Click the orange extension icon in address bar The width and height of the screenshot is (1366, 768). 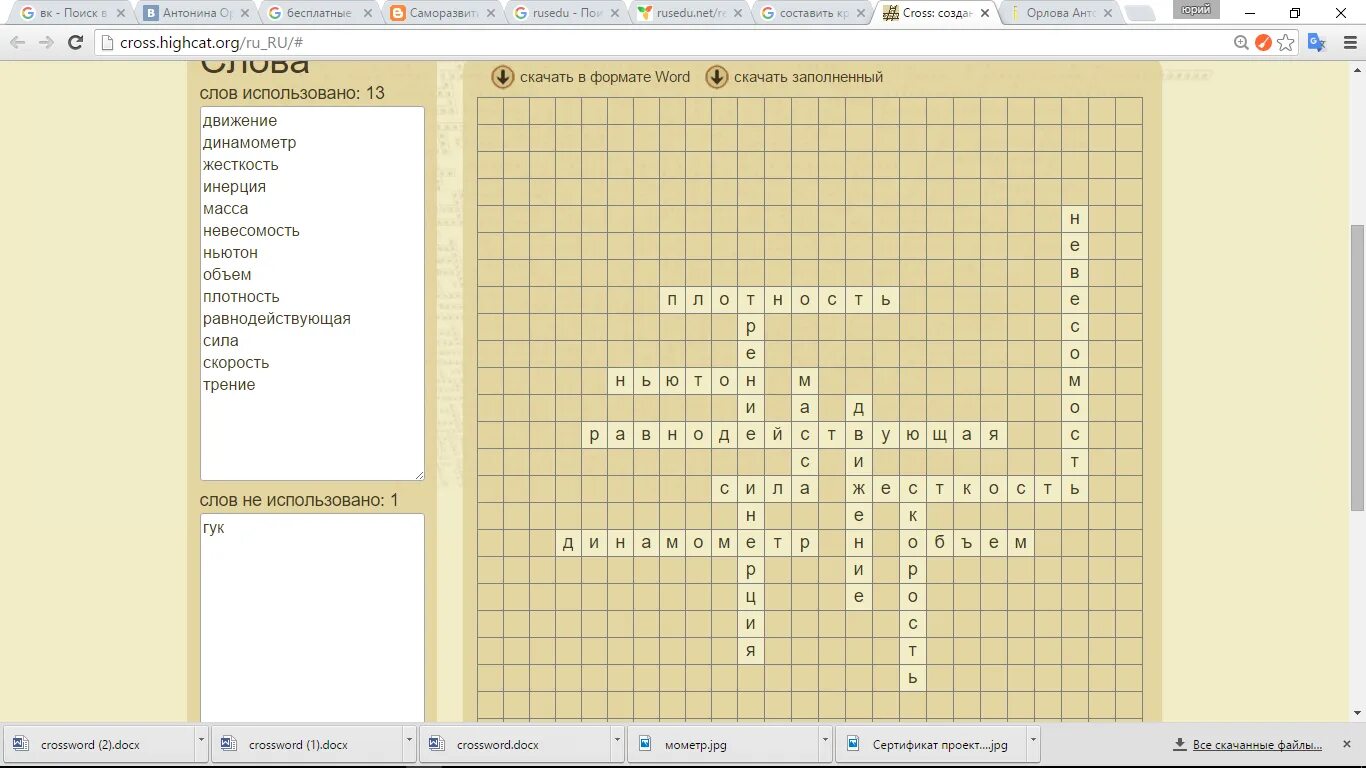(1263, 42)
